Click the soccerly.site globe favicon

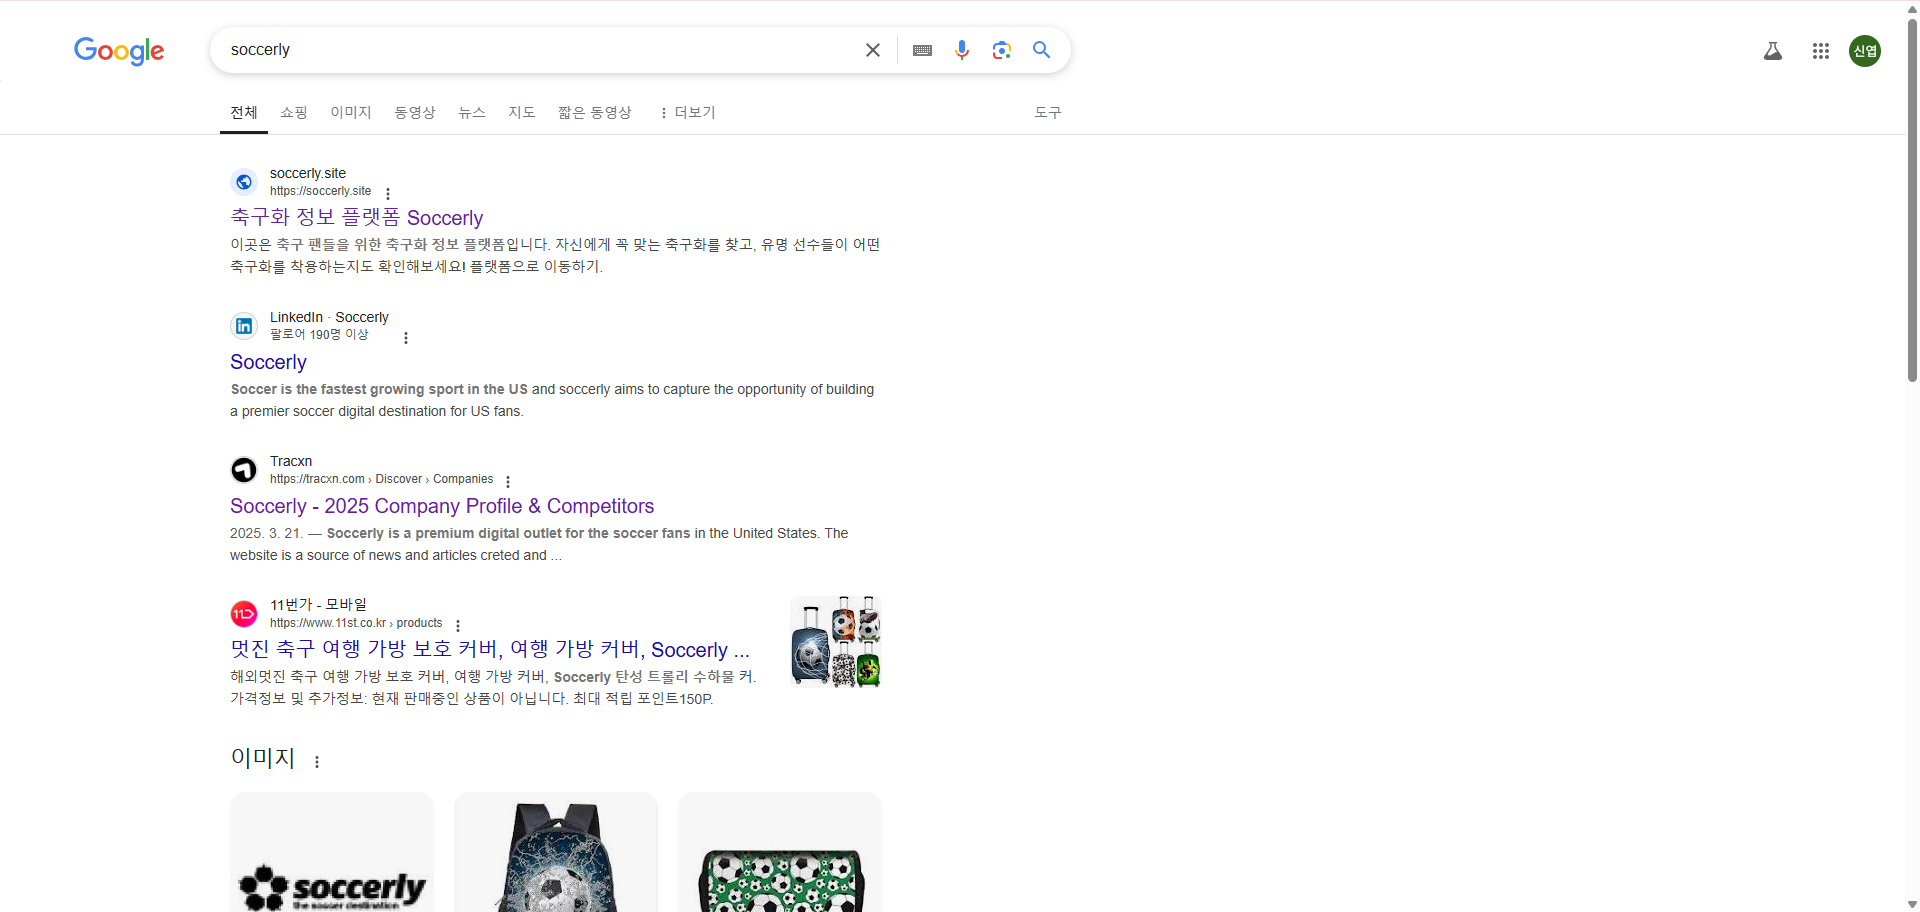pyautogui.click(x=244, y=182)
